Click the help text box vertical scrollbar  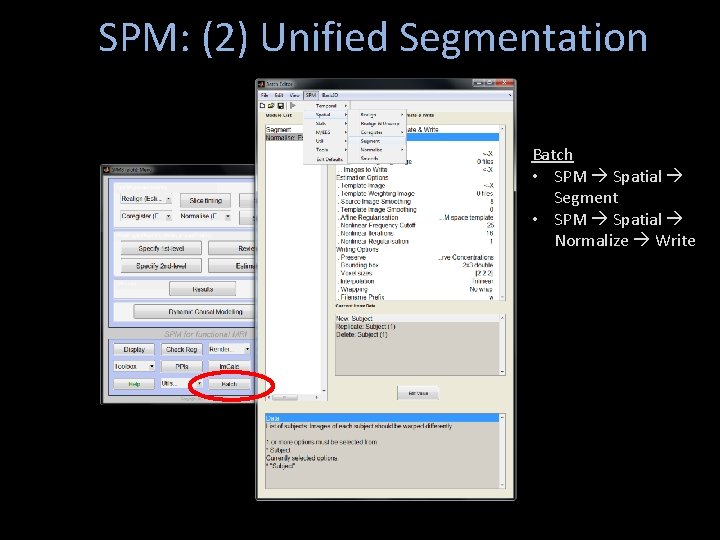(x=502, y=451)
